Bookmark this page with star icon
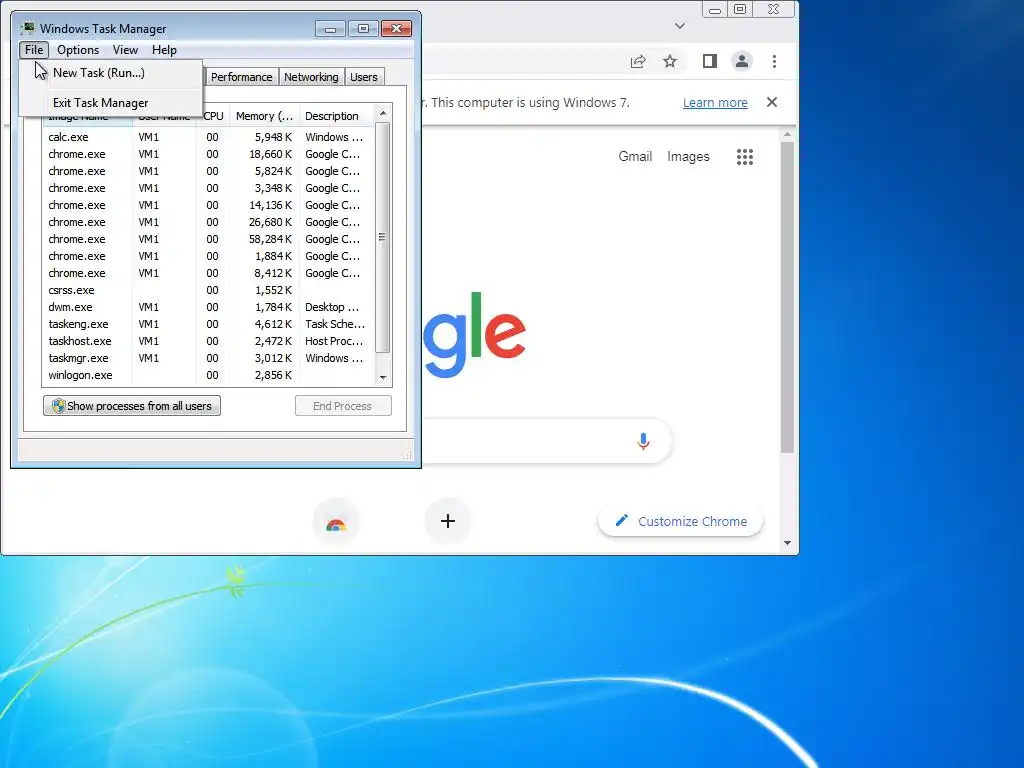This screenshot has height=768, width=1024. [x=670, y=61]
